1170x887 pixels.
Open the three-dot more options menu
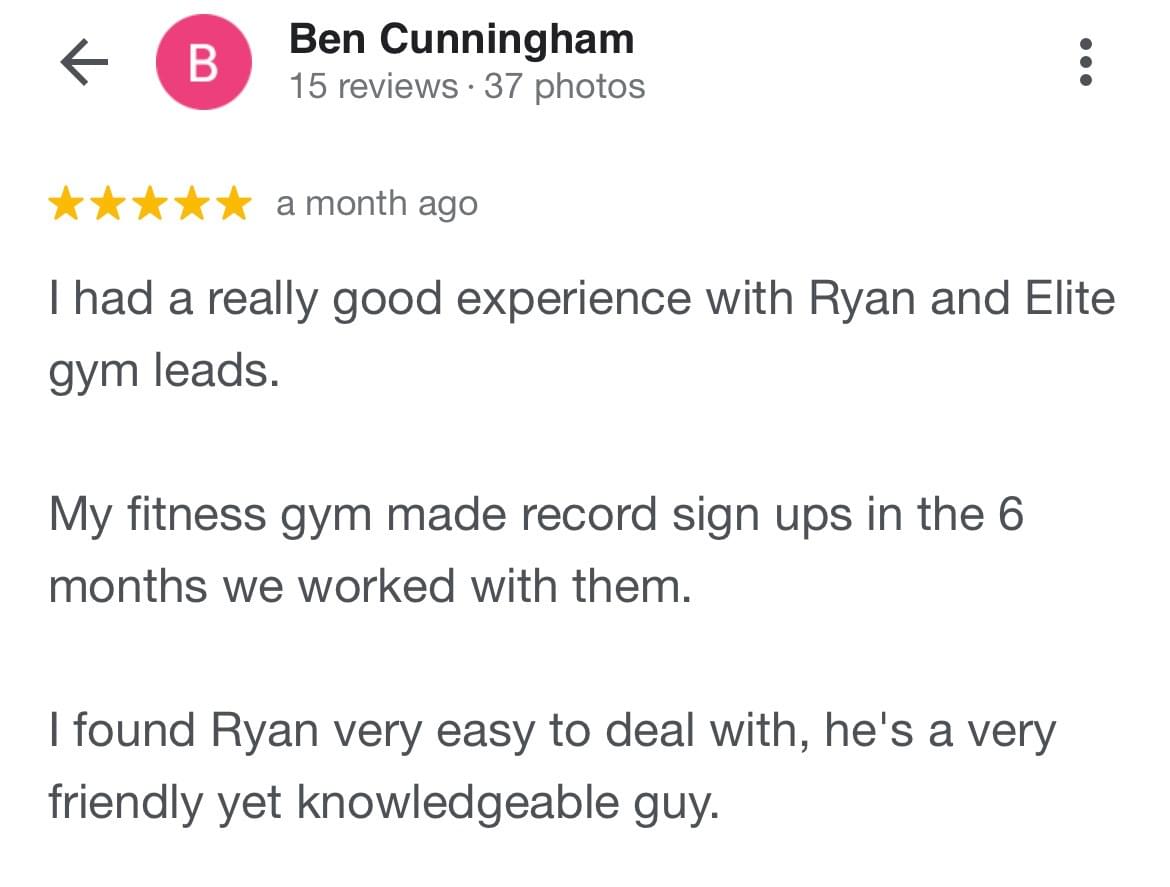pos(1086,62)
